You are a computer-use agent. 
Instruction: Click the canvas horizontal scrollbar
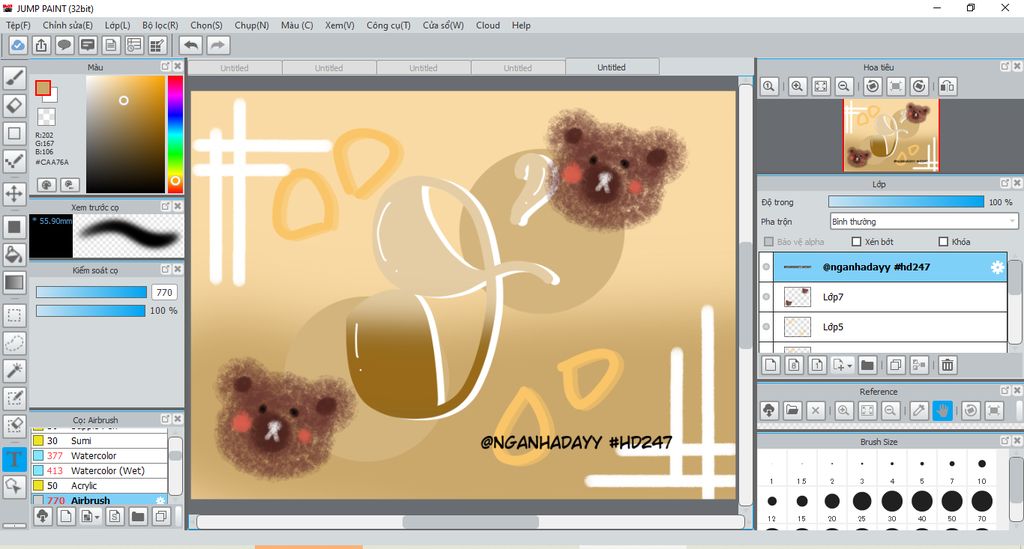click(470, 522)
